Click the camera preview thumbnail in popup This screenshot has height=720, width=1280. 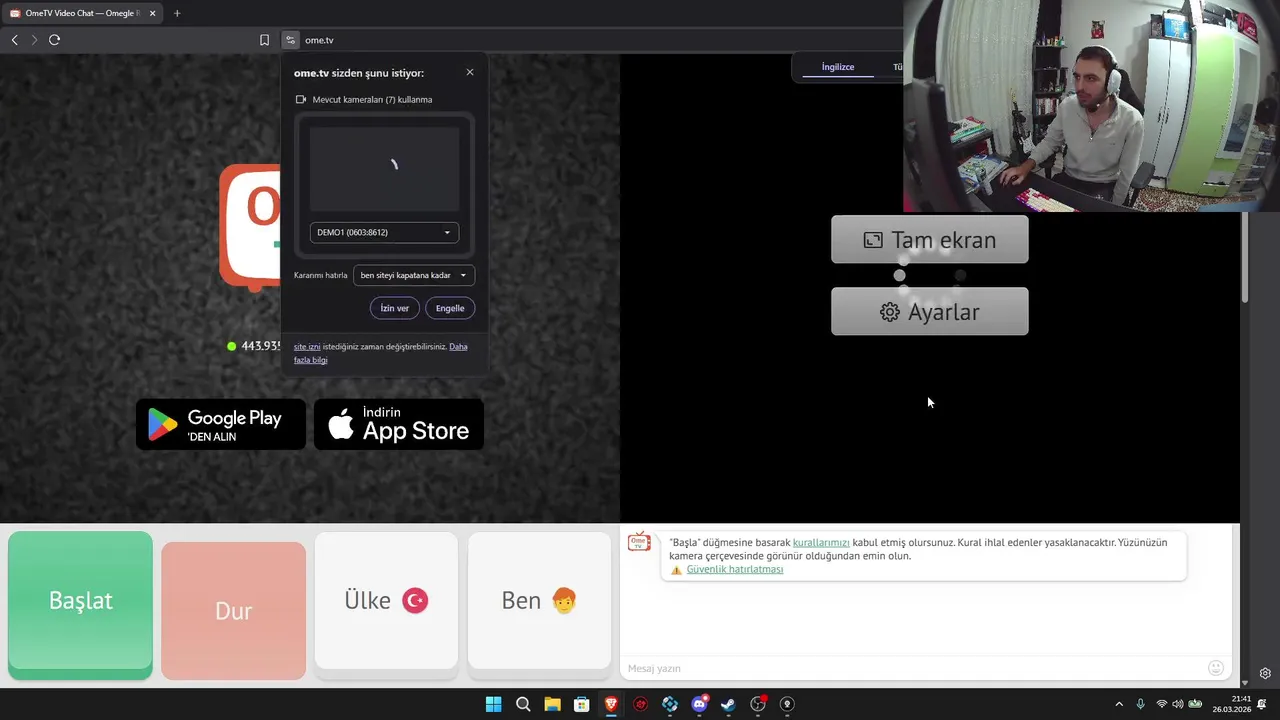pyautogui.click(x=384, y=168)
